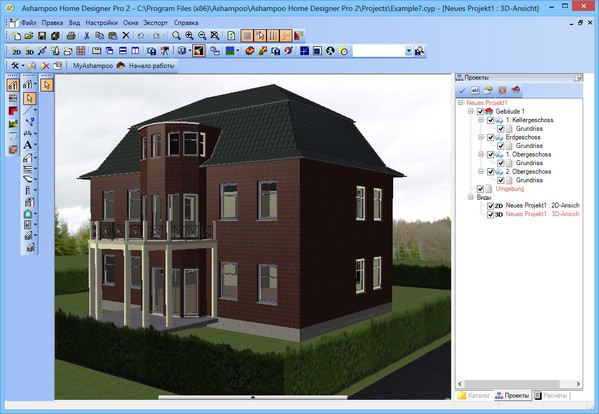Image resolution: width=599 pixels, height=414 pixels.
Task: Save project with the floppy disk icon
Action: (42, 36)
